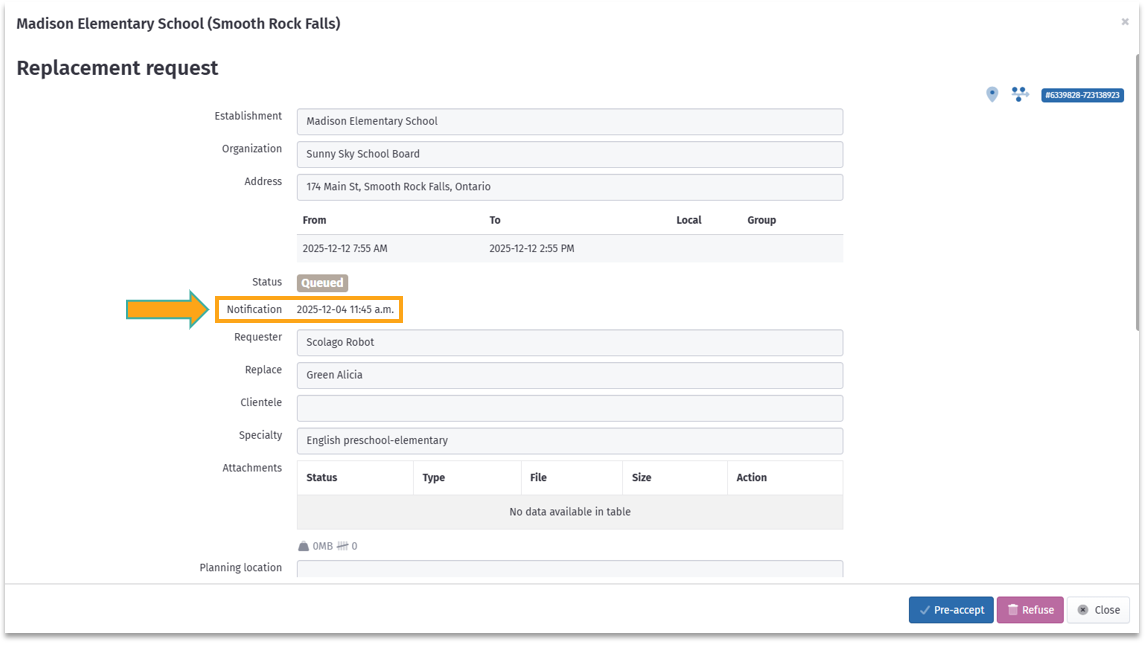Viewport: 1145px width, 645px height.
Task: Click the To time 2025-12-12 2:55 PM
Action: click(532, 248)
